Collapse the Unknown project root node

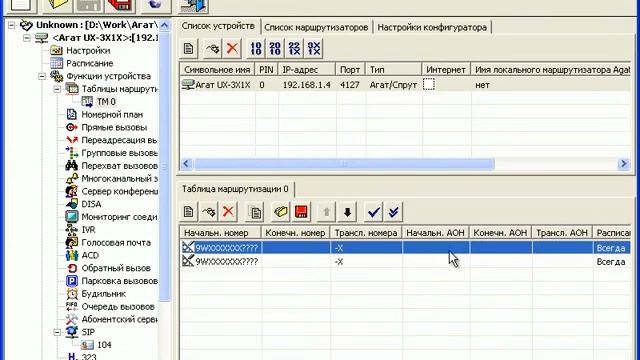click(x=12, y=25)
